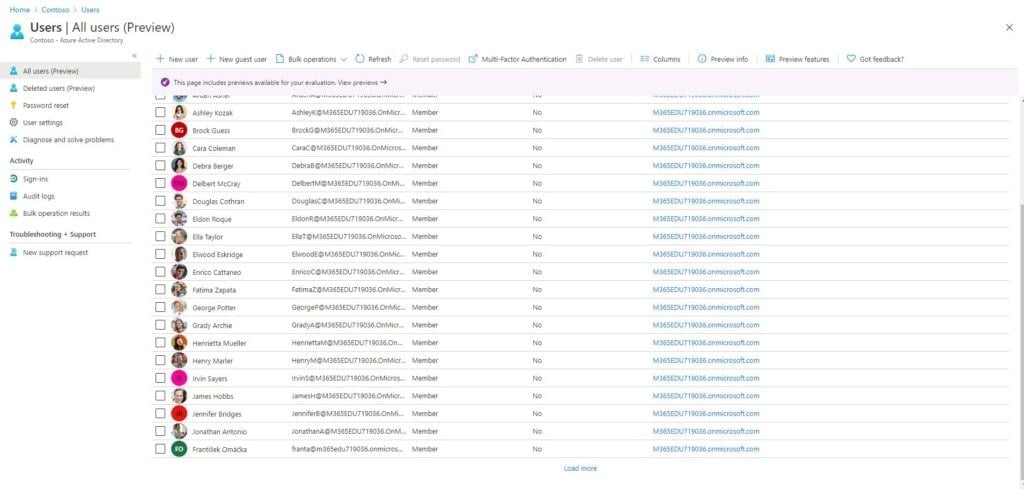Select the checkbox for Ashley Kozak
The image size is (1024, 489).
[160, 112]
